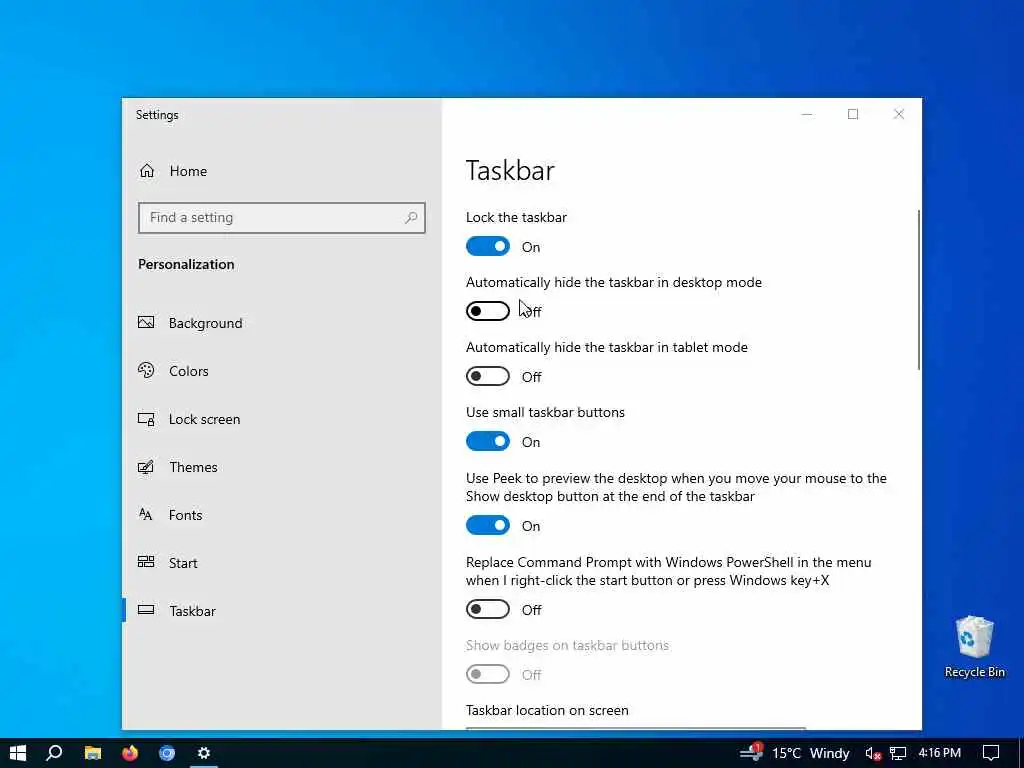The width and height of the screenshot is (1024, 768).
Task: Turn off Use small taskbar buttons
Action: 488,441
